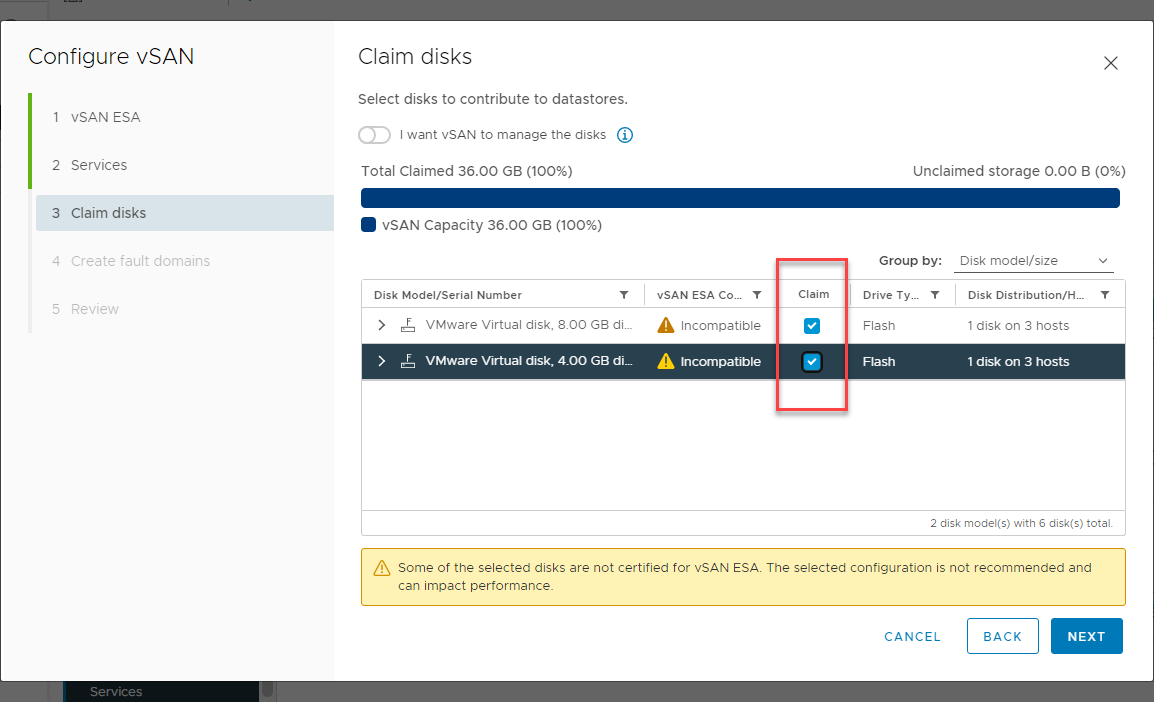The height and width of the screenshot is (702, 1154).
Task: Uncheck the Claim checkbox for the 4.00 GB disk
Action: (x=811, y=361)
